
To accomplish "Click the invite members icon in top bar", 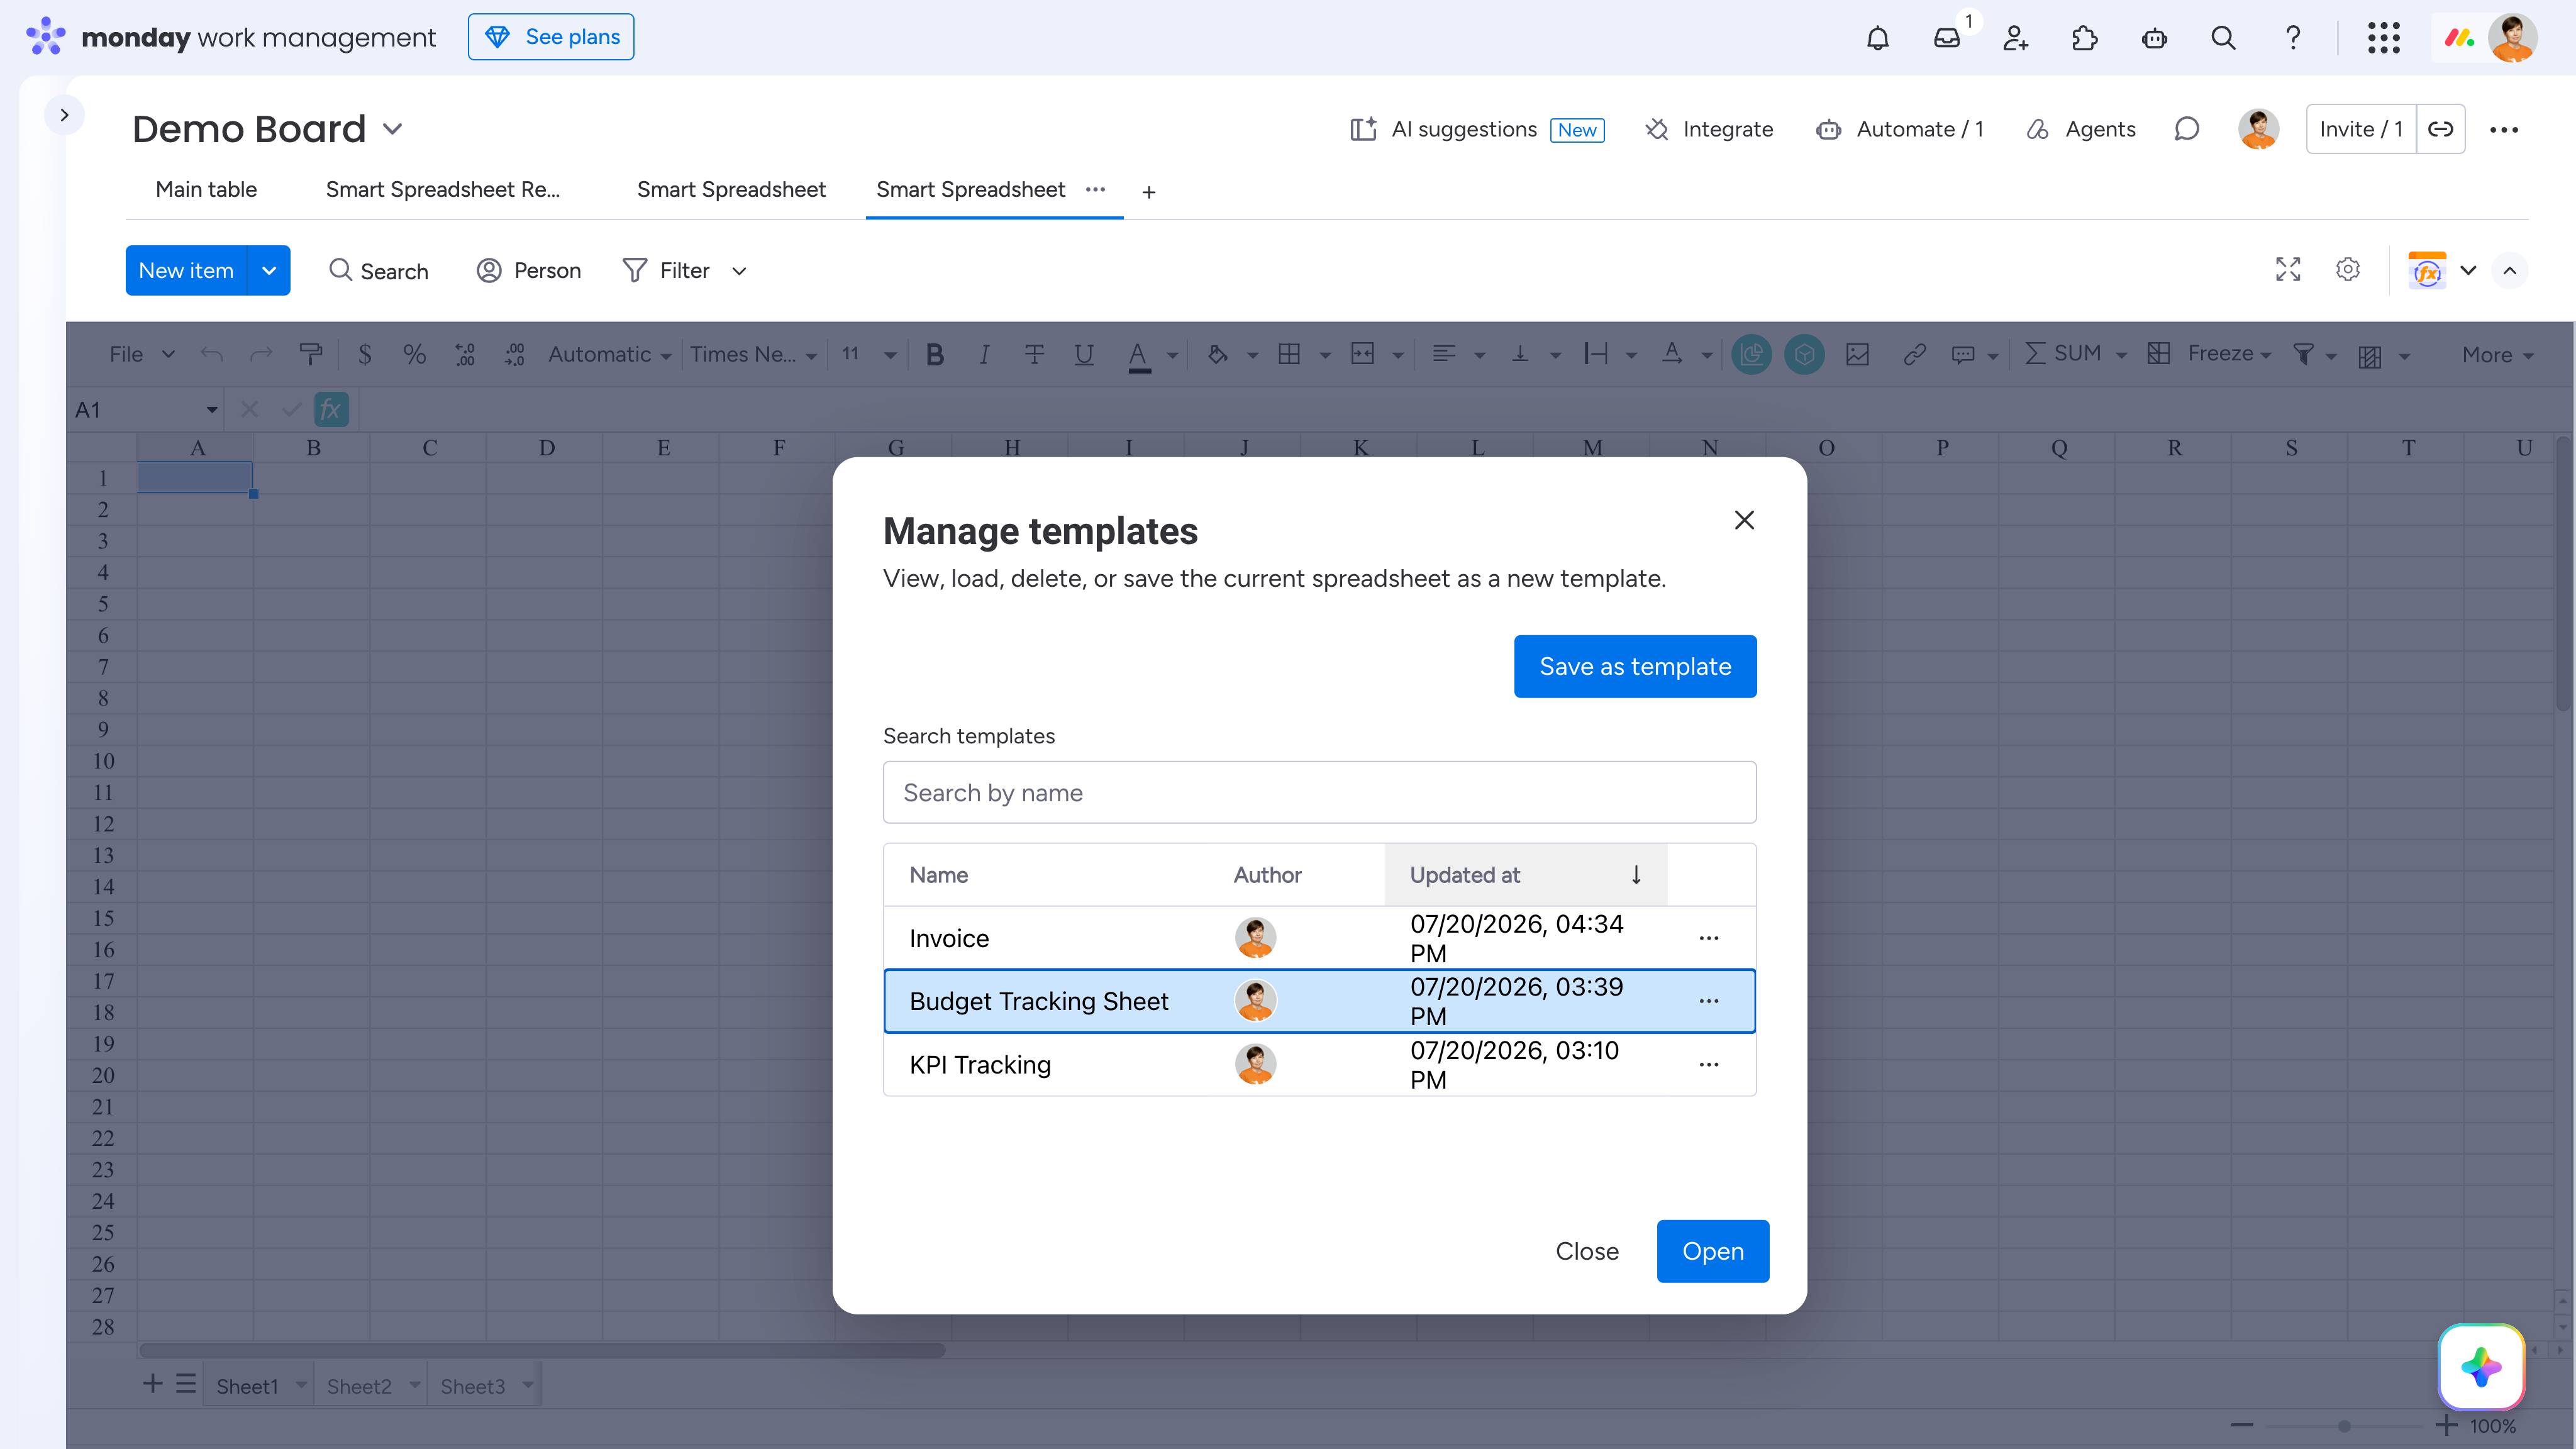I will click(x=2016, y=38).
